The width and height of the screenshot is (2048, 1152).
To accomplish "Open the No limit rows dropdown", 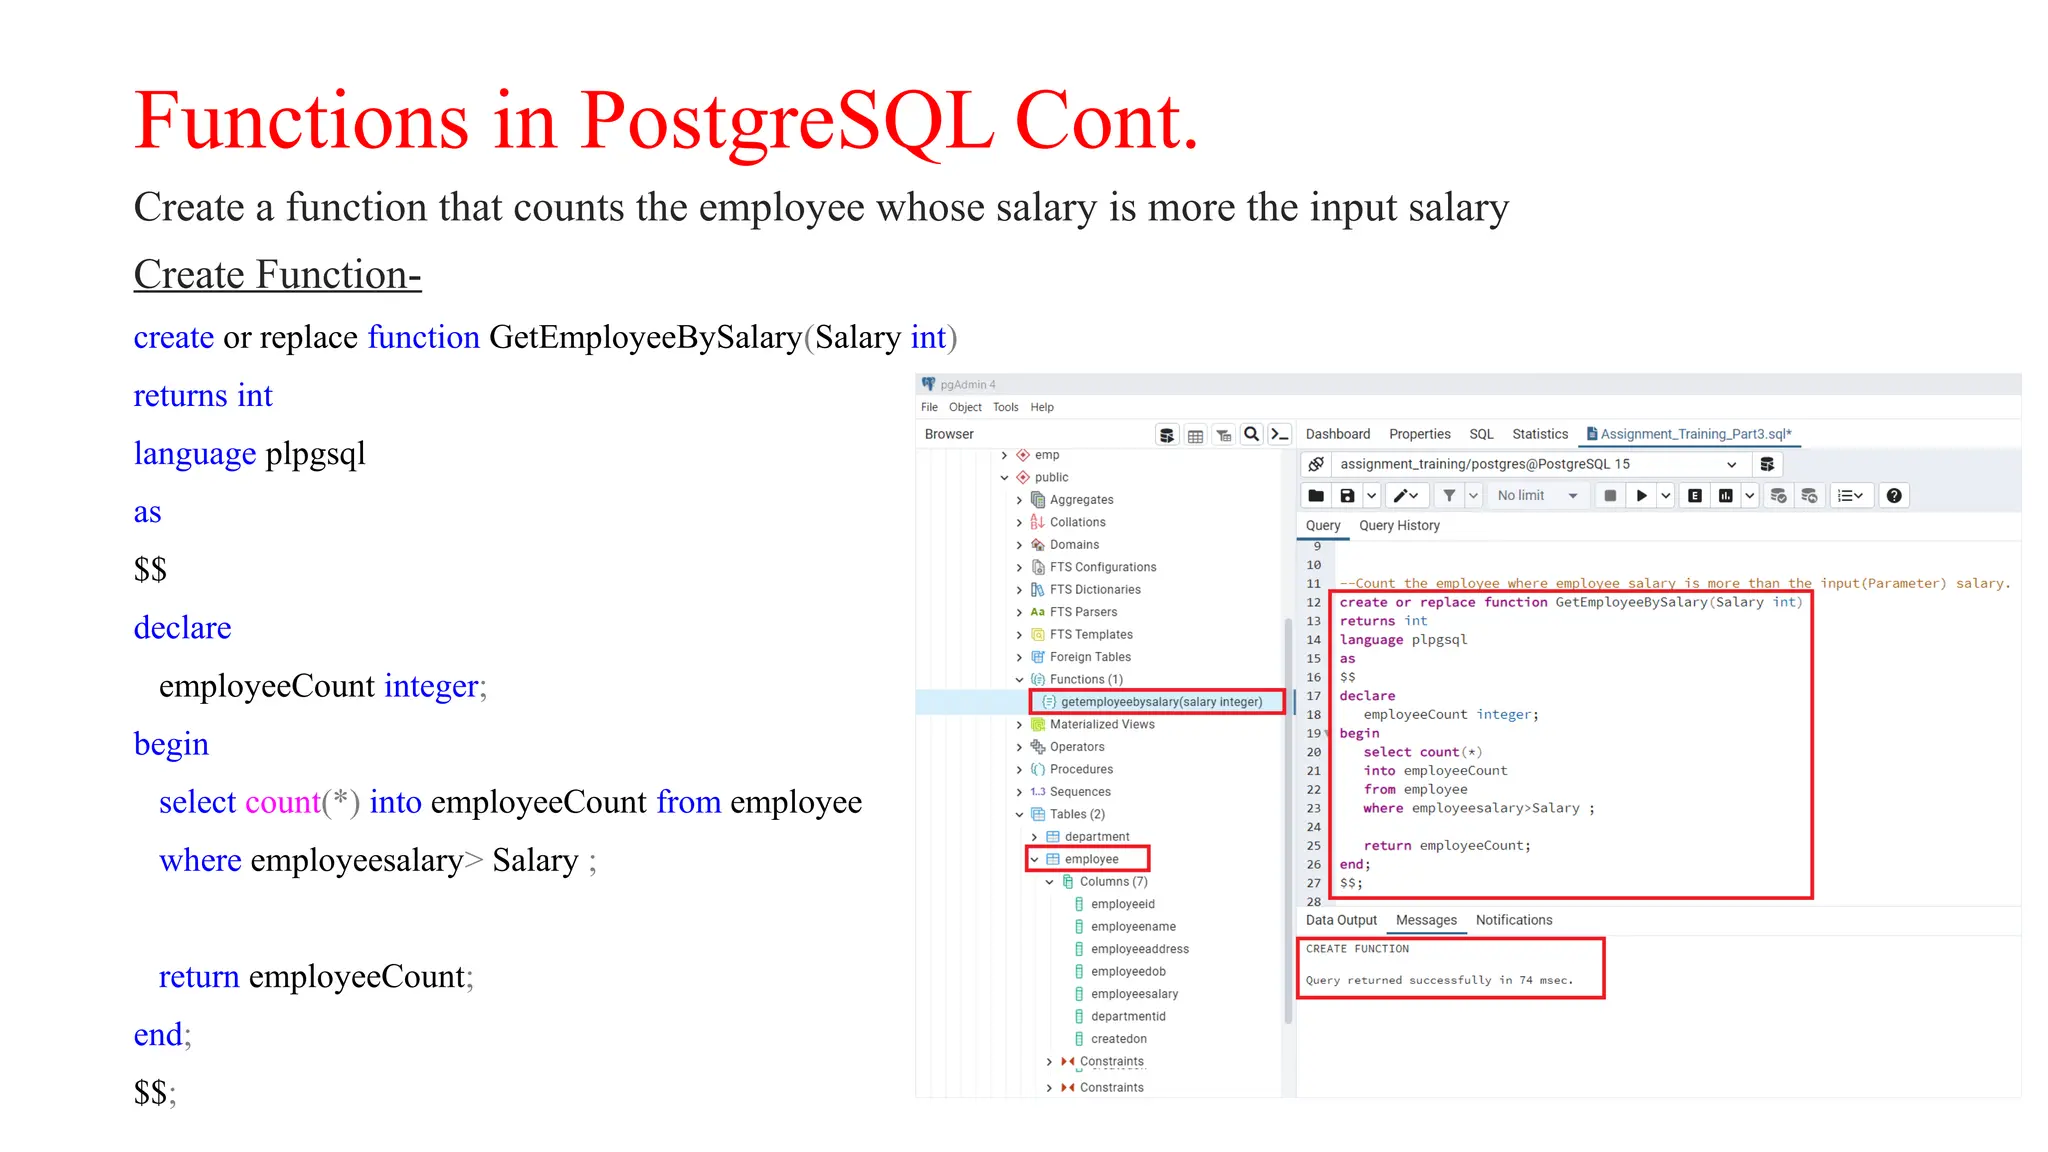I will coord(1539,496).
